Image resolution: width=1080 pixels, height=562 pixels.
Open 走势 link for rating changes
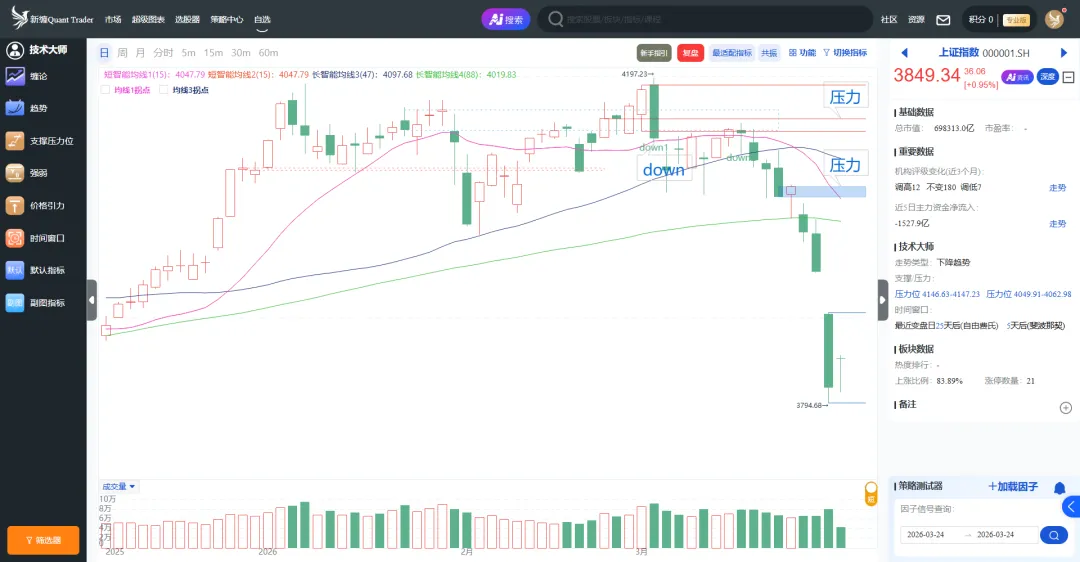pos(1057,187)
